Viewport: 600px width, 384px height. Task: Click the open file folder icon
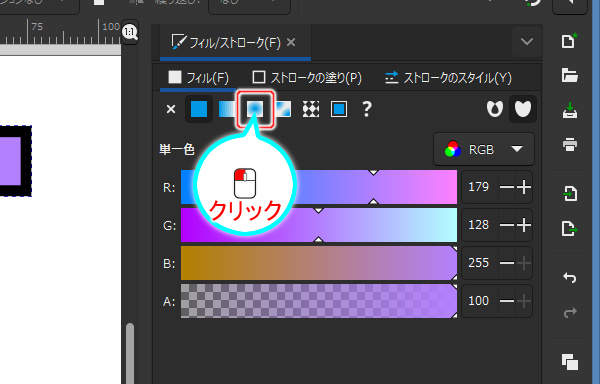click(569, 75)
